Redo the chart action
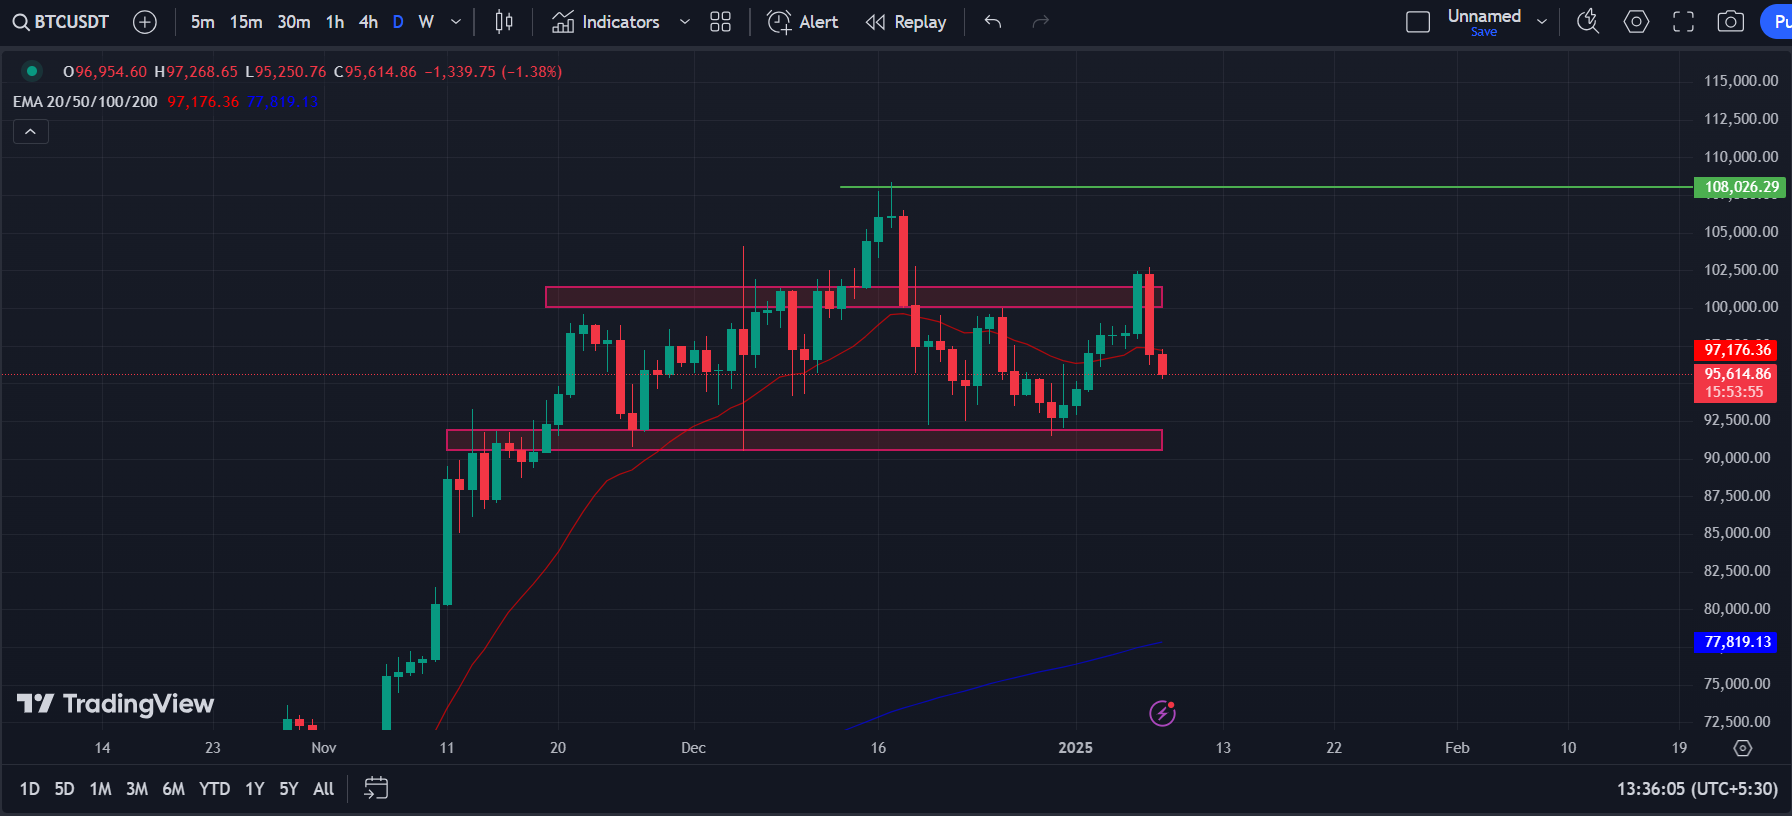Image resolution: width=1792 pixels, height=816 pixels. point(1040,22)
